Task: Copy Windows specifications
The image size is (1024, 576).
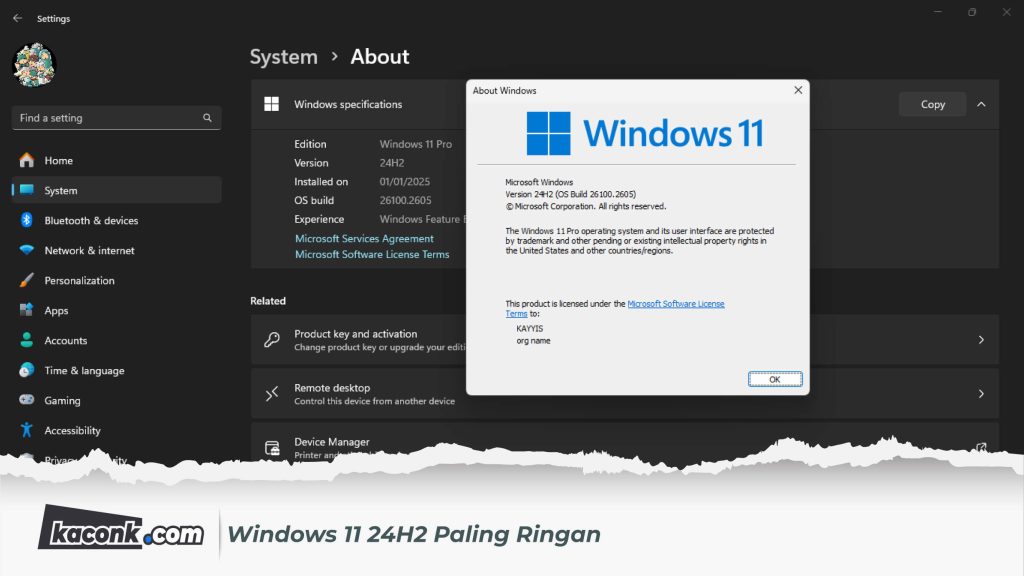Action: click(932, 104)
